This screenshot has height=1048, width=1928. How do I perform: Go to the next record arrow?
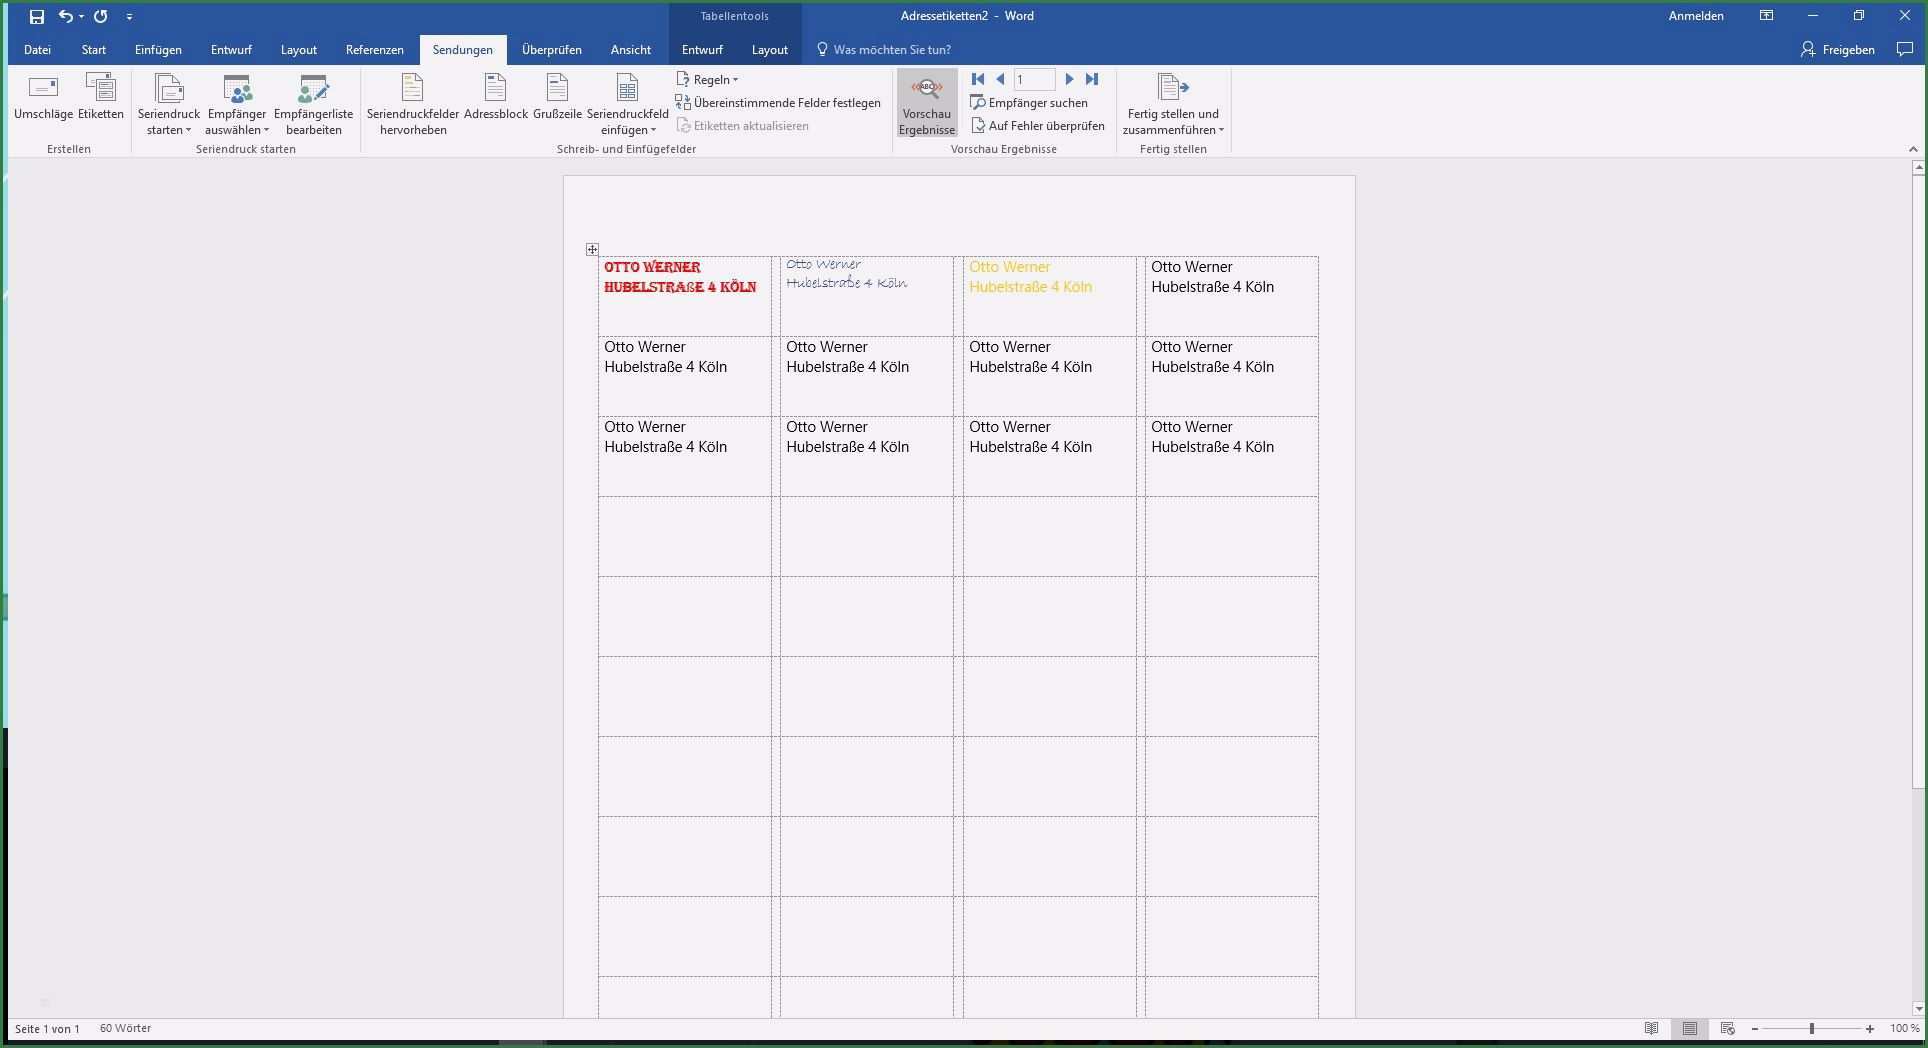coord(1069,79)
